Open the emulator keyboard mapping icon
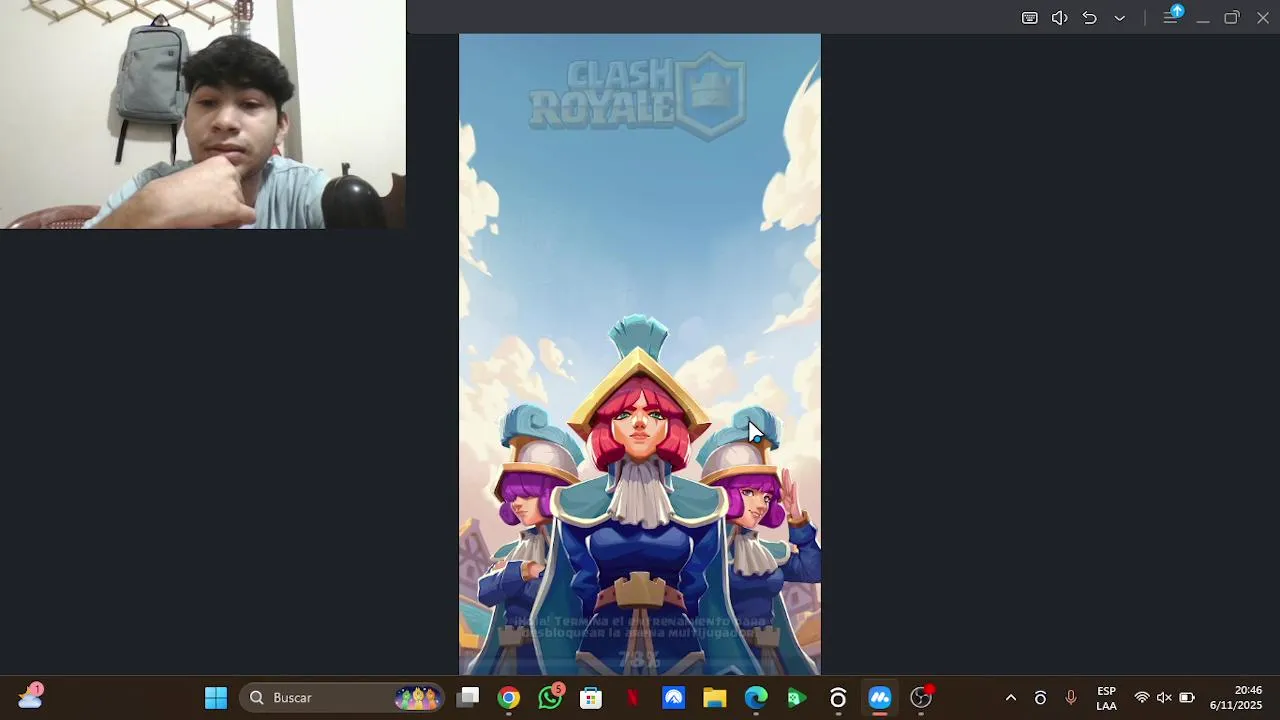The width and height of the screenshot is (1280, 720). coord(1029,18)
